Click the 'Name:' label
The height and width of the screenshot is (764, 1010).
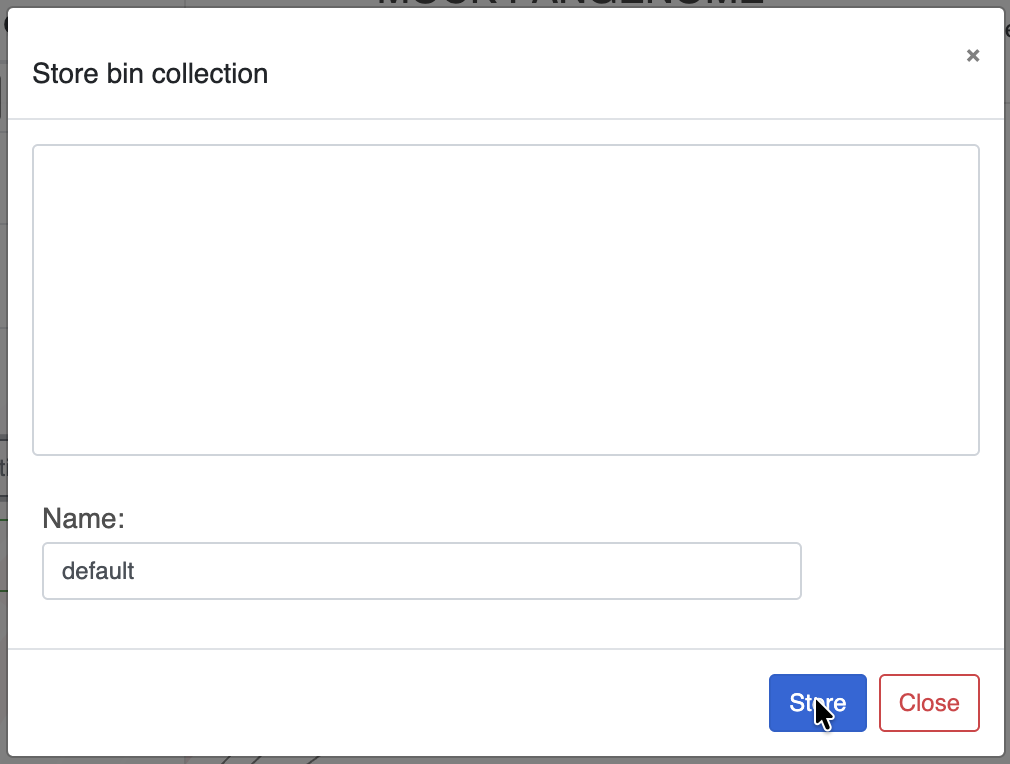pos(83,518)
